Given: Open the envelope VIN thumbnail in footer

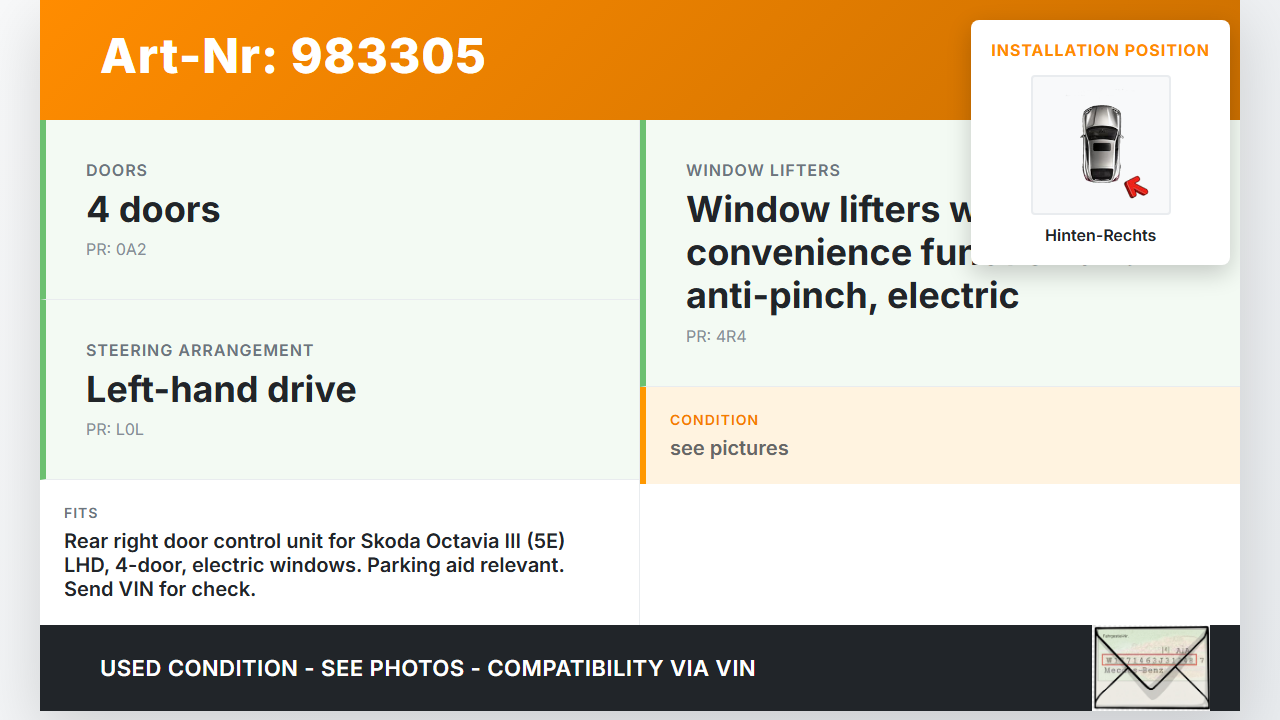Looking at the screenshot, I should (x=1151, y=668).
